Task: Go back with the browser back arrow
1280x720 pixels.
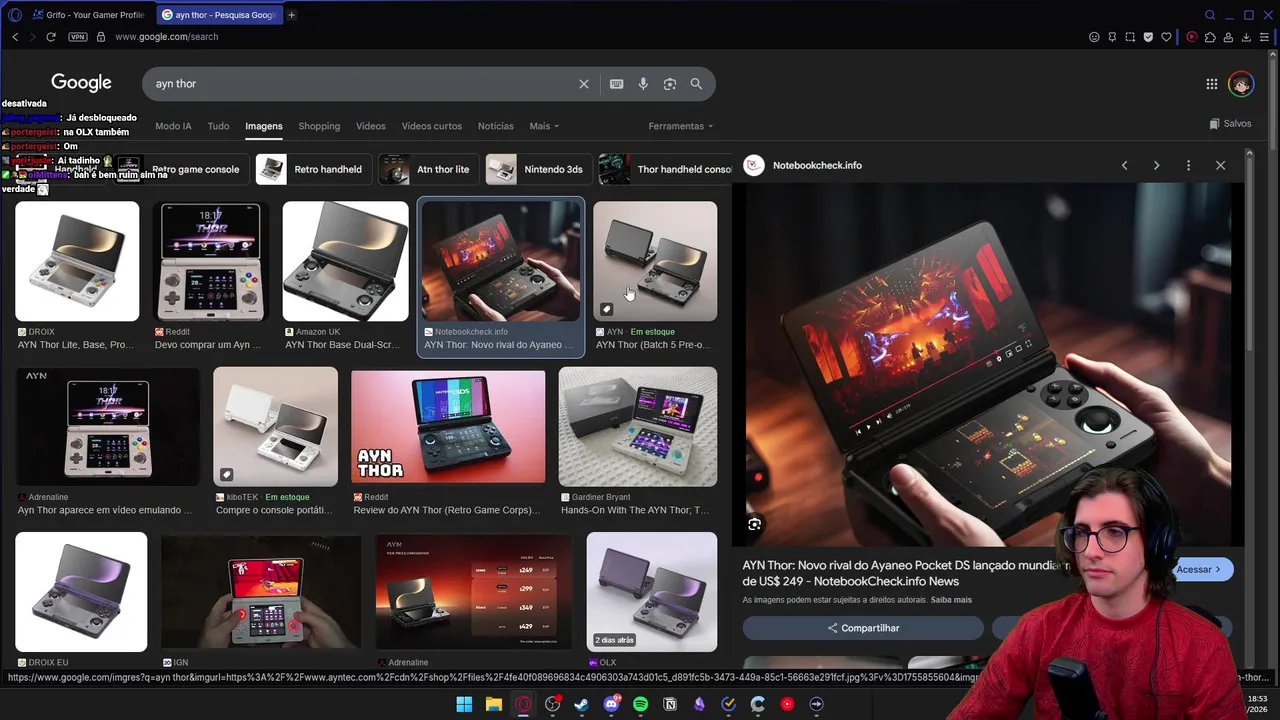Action: pos(15,37)
